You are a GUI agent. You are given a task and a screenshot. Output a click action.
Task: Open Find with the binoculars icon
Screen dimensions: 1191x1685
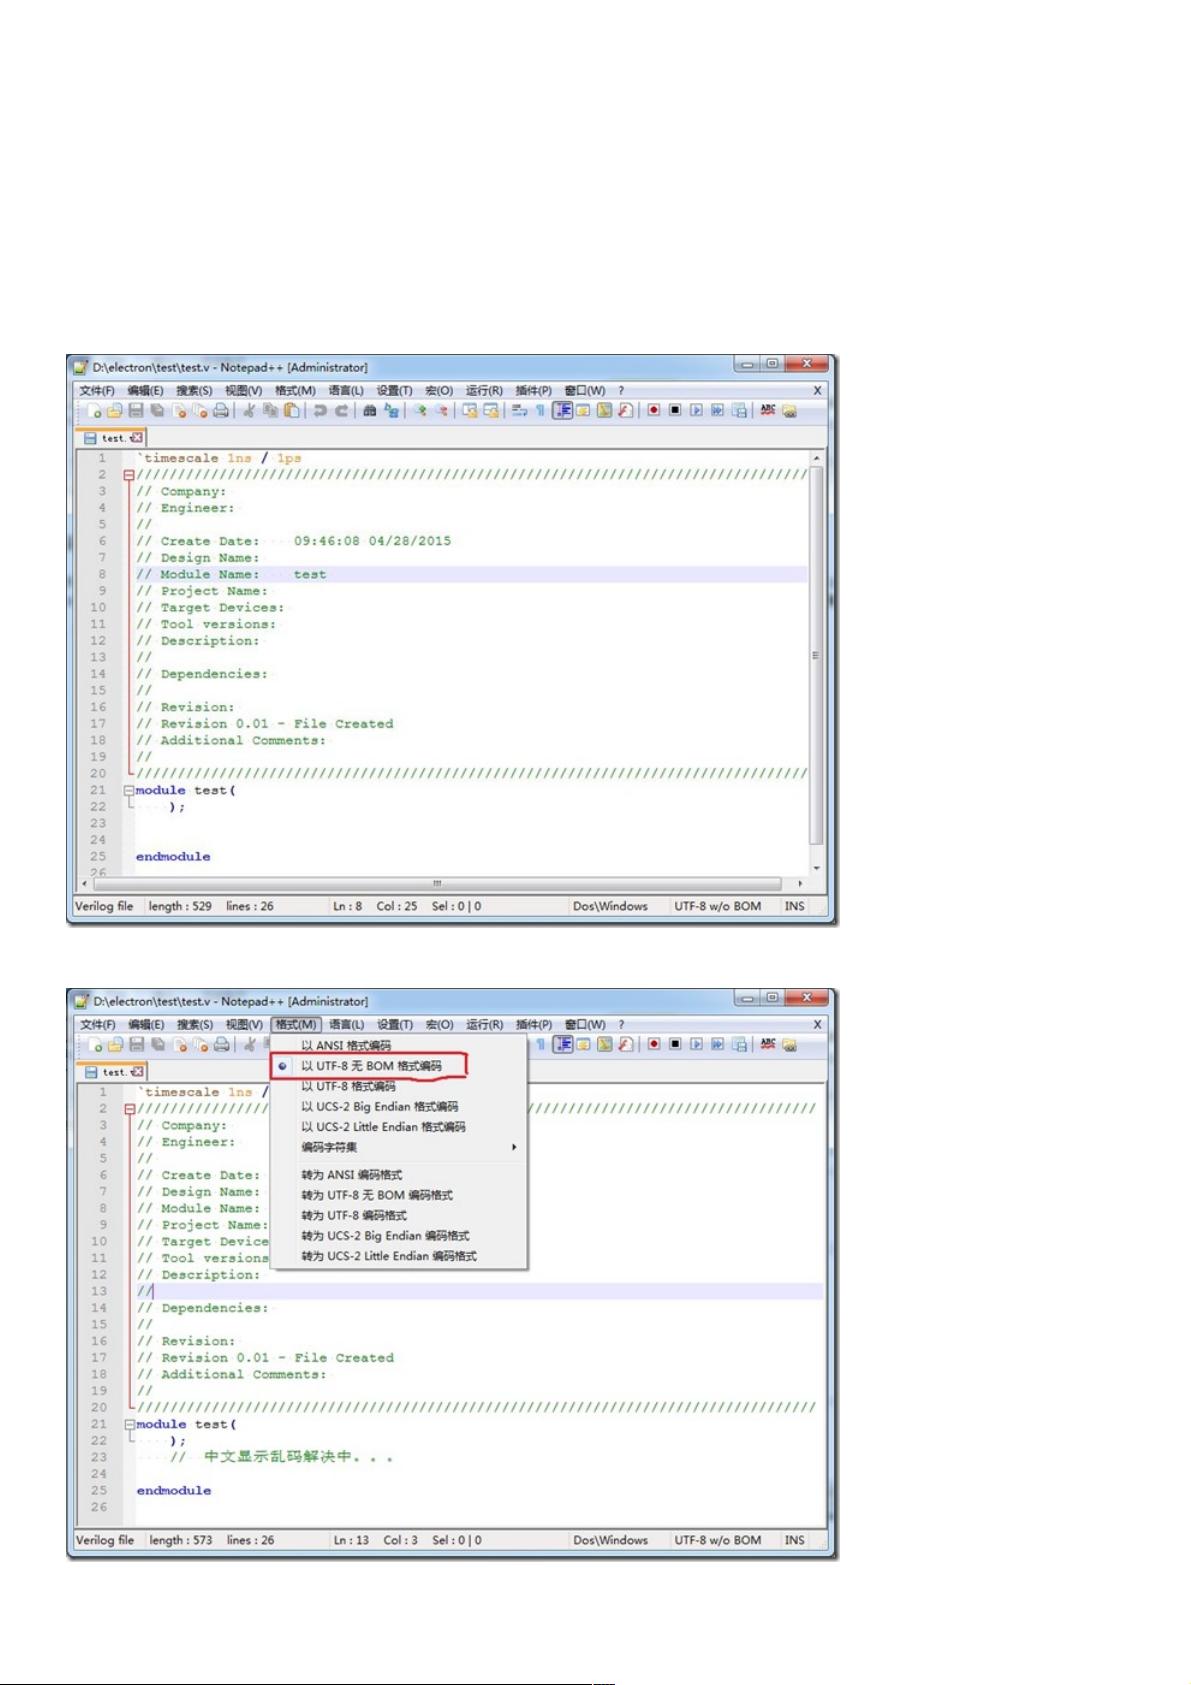(370, 411)
